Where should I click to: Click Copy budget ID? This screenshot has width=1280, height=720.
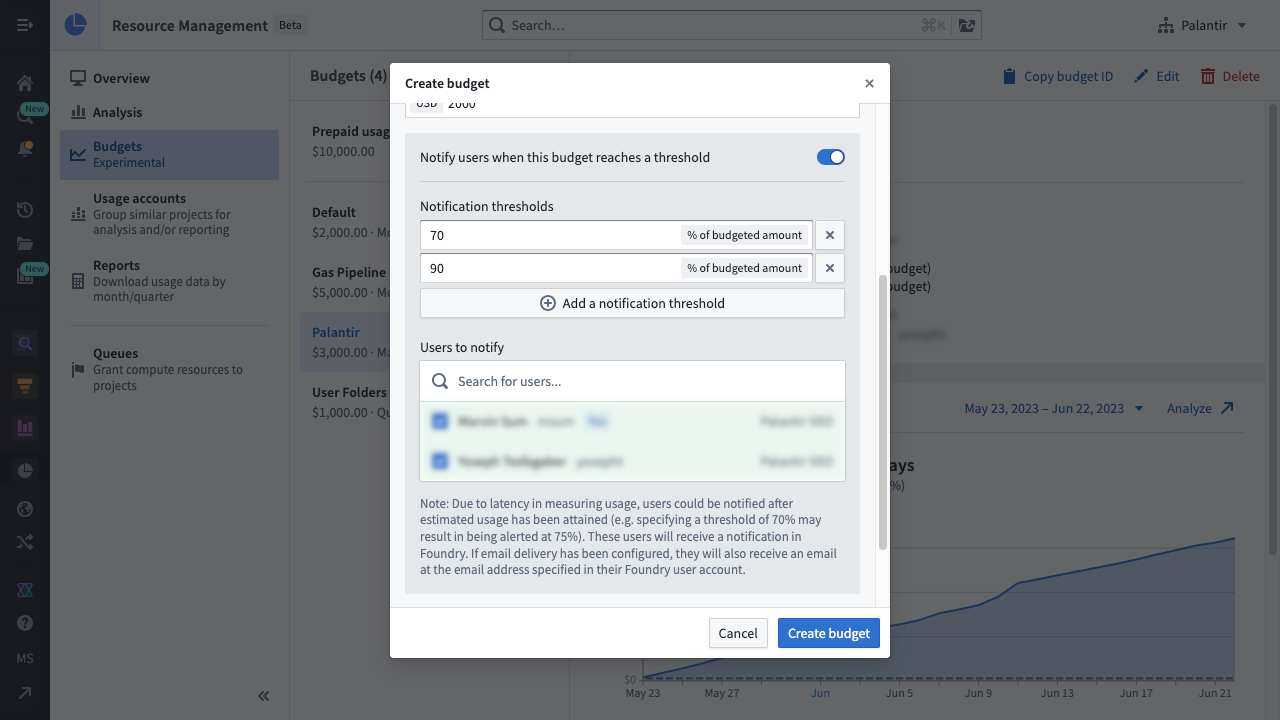tap(1057, 76)
